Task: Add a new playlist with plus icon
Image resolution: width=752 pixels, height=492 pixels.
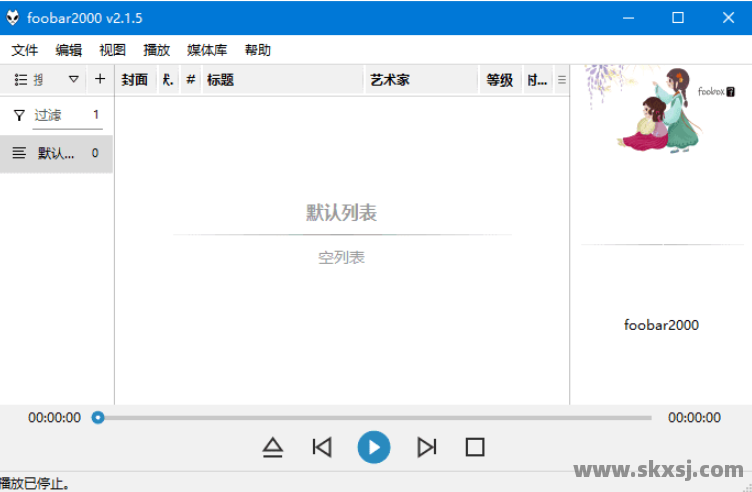Action: click(x=99, y=80)
